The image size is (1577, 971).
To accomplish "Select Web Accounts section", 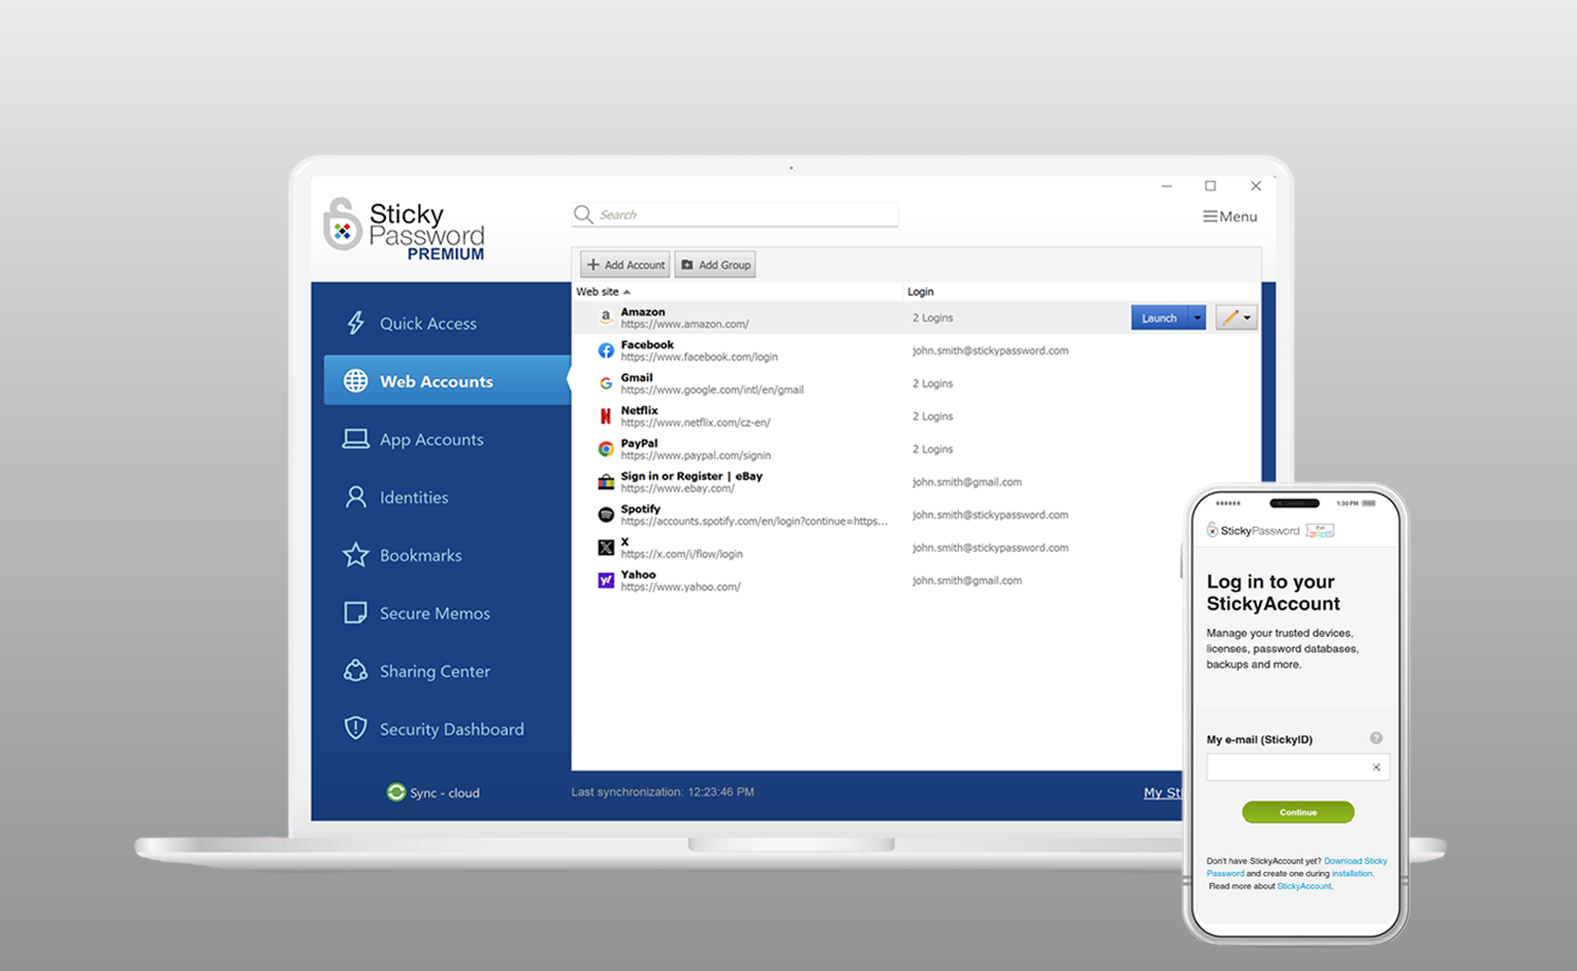I will pos(447,381).
